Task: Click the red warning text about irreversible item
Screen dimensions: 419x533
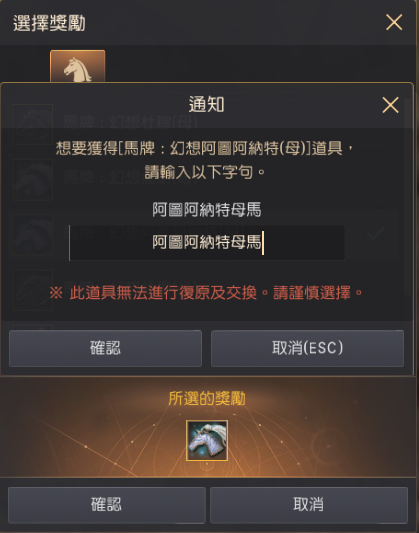Action: 206,292
